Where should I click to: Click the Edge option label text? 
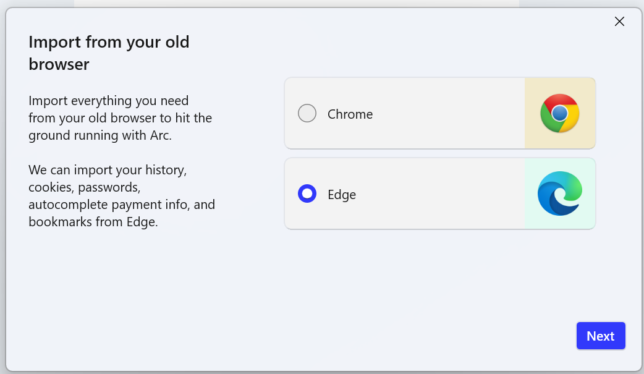click(342, 195)
